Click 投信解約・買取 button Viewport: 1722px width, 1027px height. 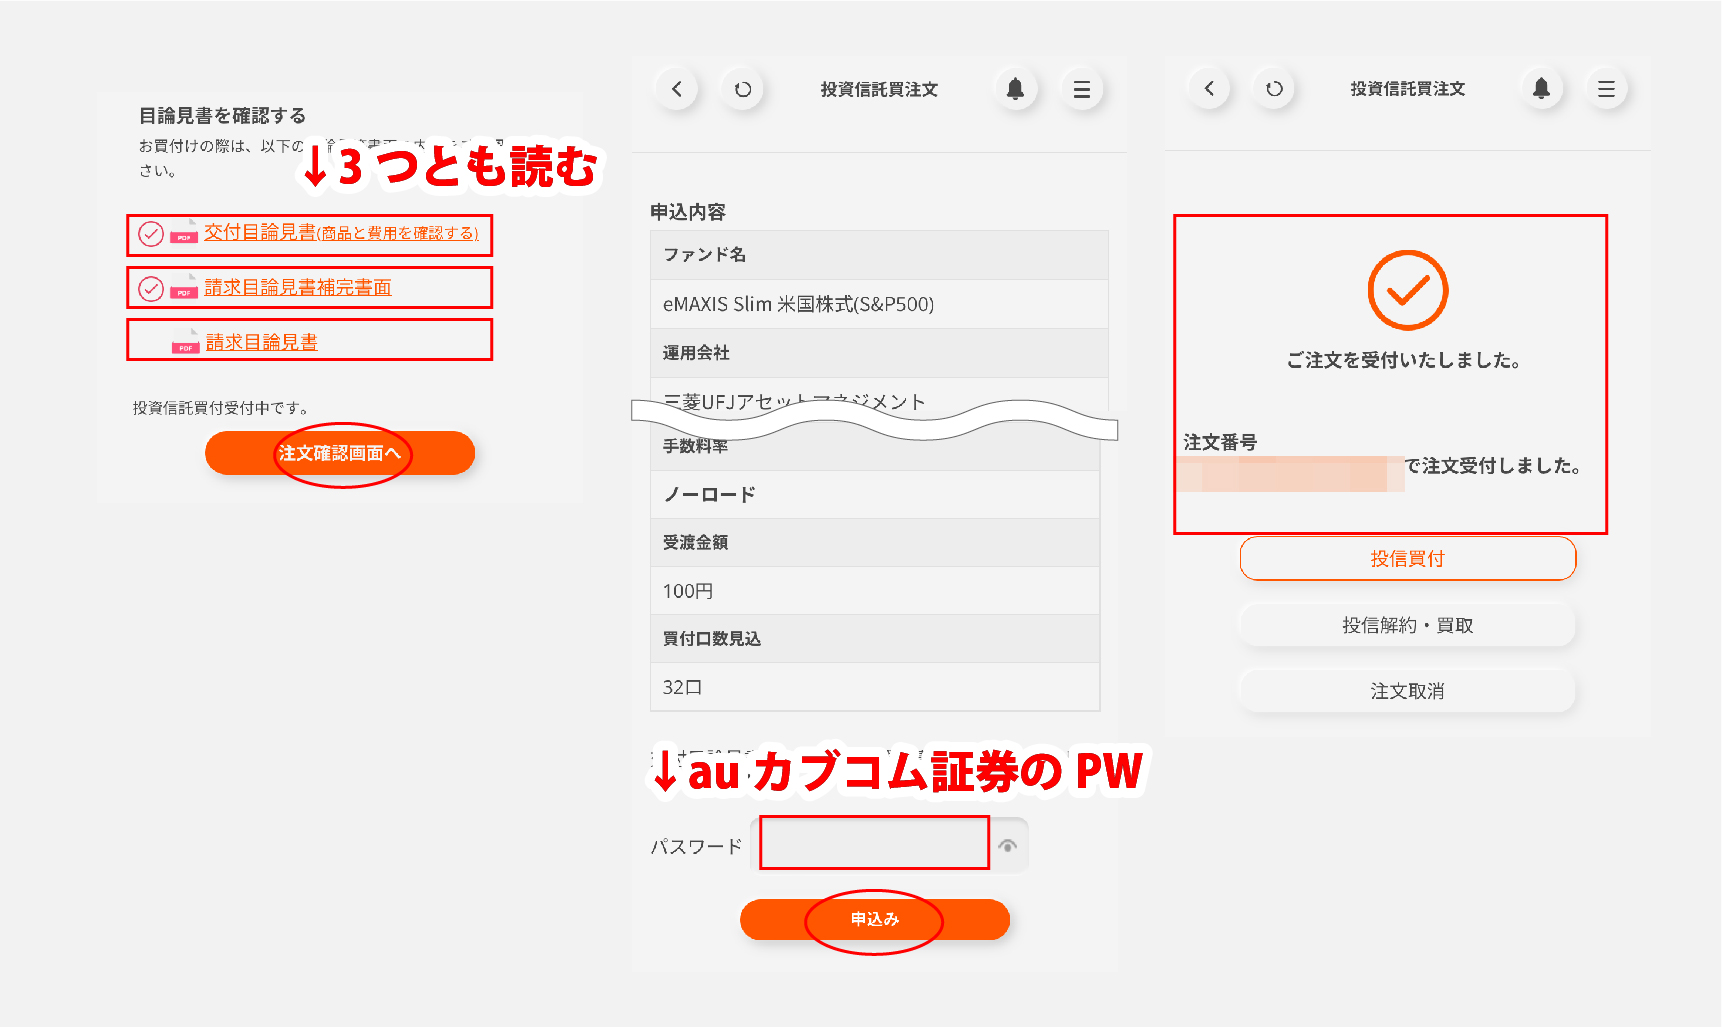click(x=1408, y=625)
